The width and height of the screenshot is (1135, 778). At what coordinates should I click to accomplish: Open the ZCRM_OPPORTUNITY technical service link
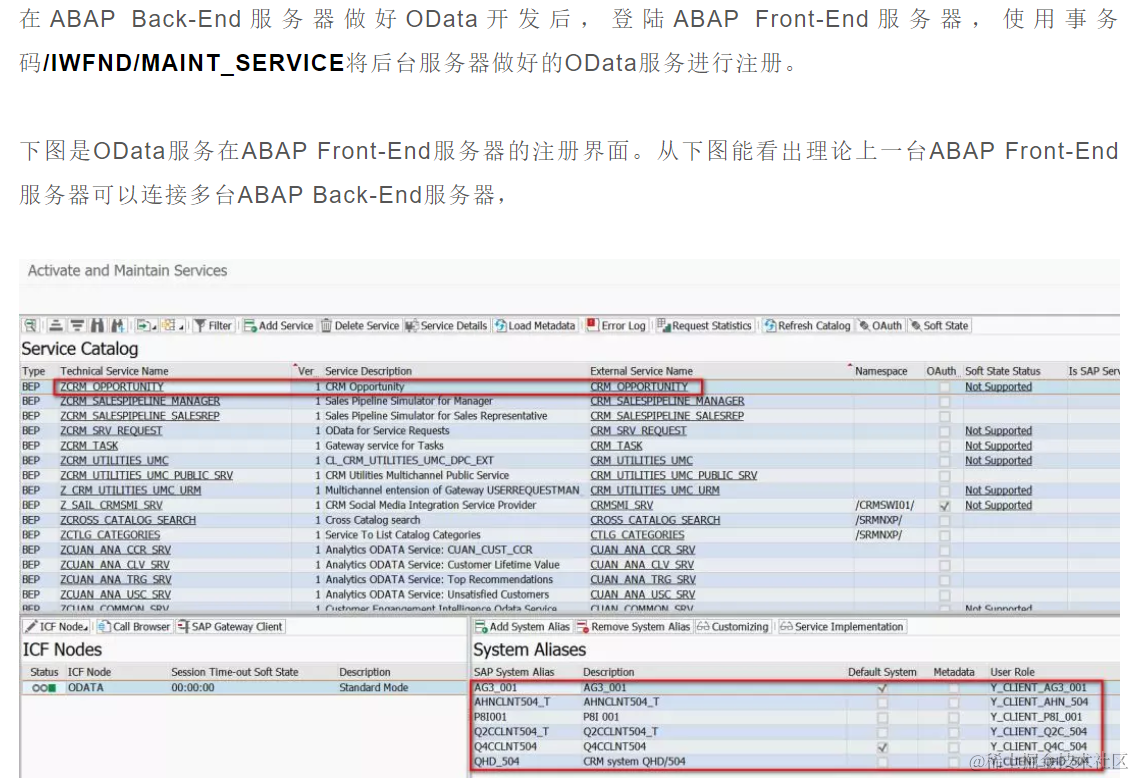tap(111, 387)
